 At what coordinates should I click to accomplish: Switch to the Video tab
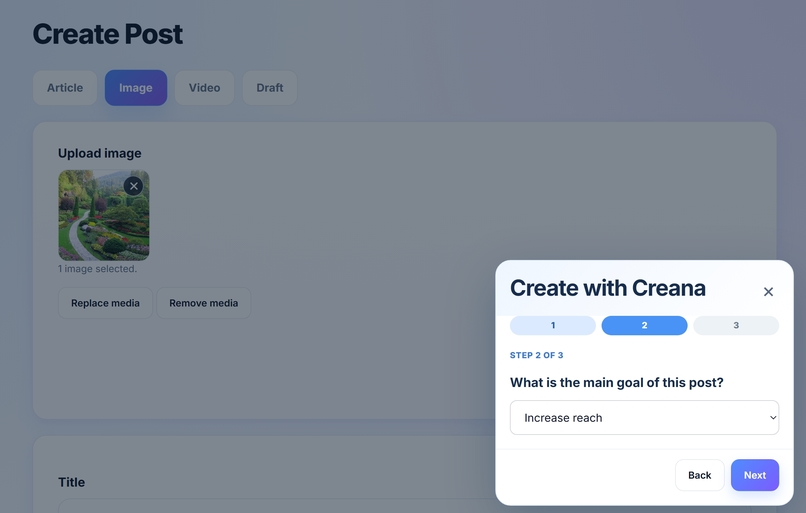204,88
